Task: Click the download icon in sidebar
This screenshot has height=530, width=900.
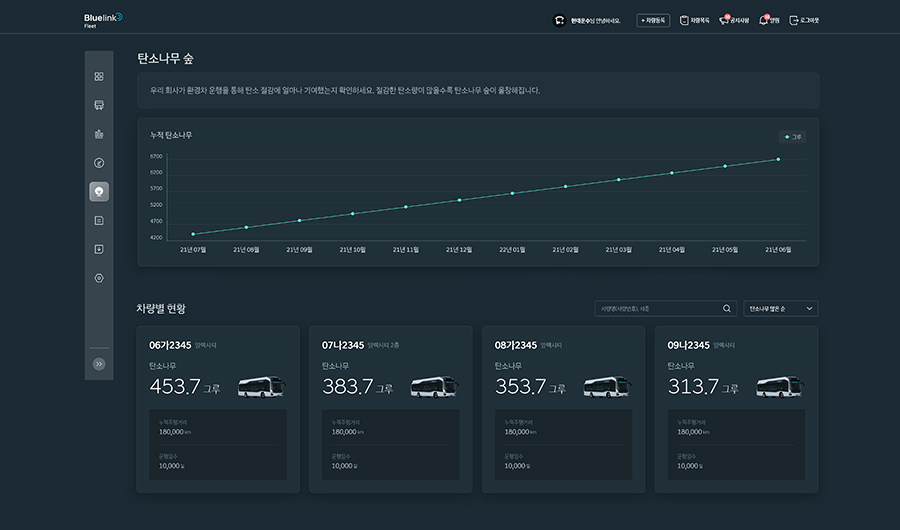Action: [99, 249]
